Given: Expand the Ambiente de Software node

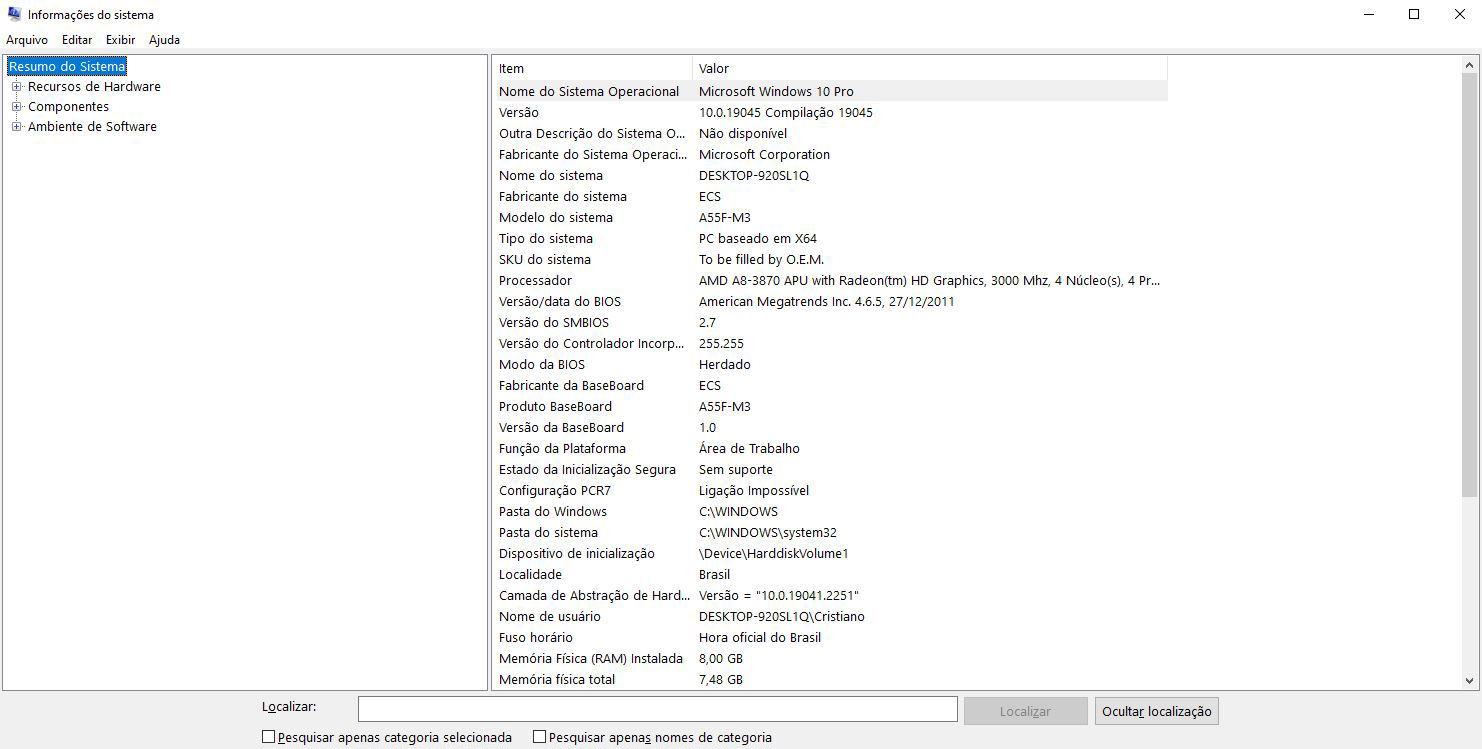Looking at the screenshot, I should tap(16, 127).
